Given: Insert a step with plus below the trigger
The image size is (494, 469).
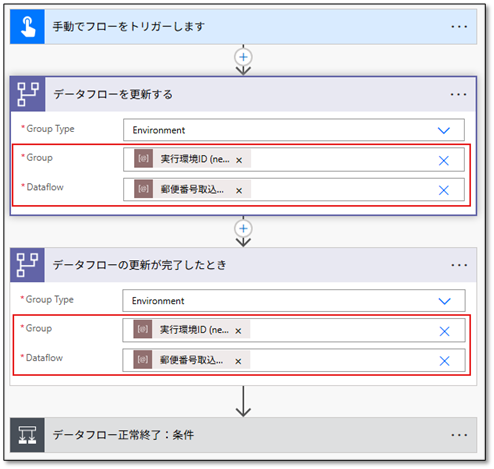Looking at the screenshot, I should coord(243,57).
